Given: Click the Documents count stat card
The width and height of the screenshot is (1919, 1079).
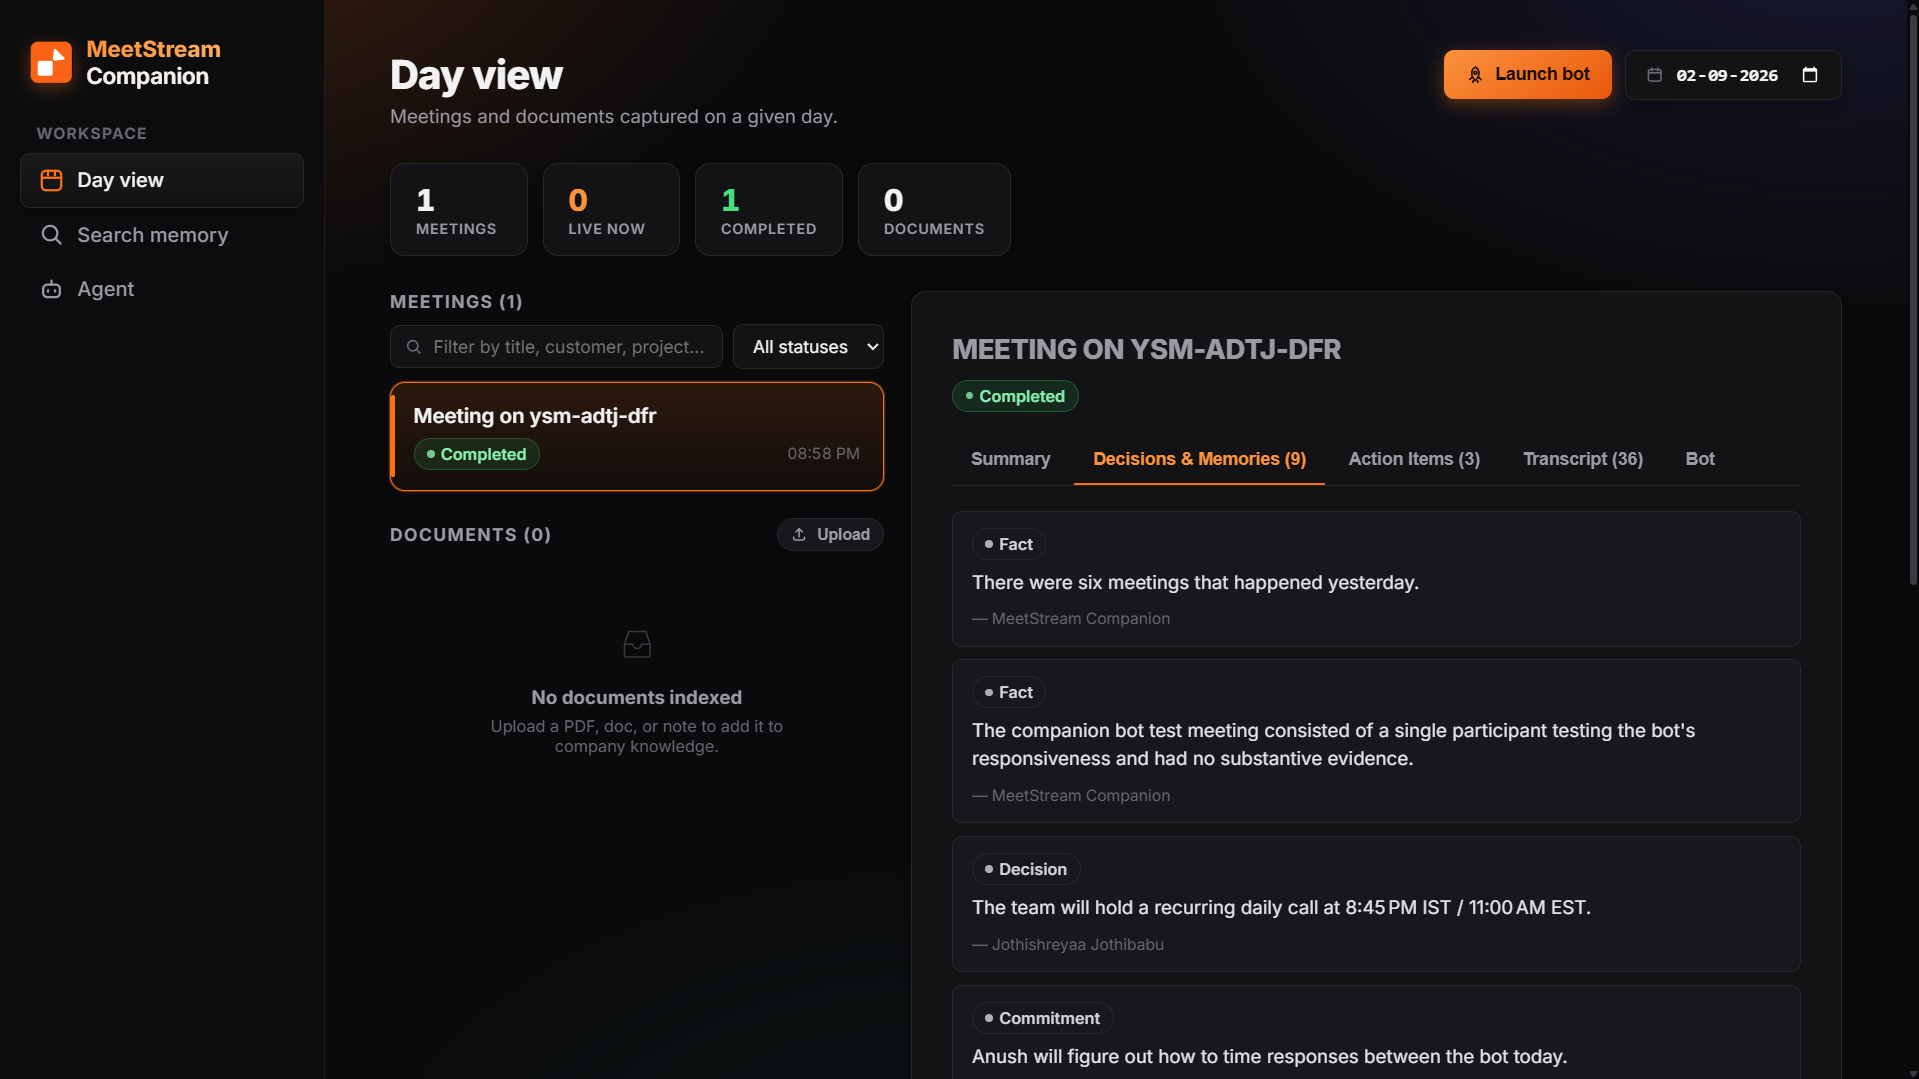Looking at the screenshot, I should point(934,210).
